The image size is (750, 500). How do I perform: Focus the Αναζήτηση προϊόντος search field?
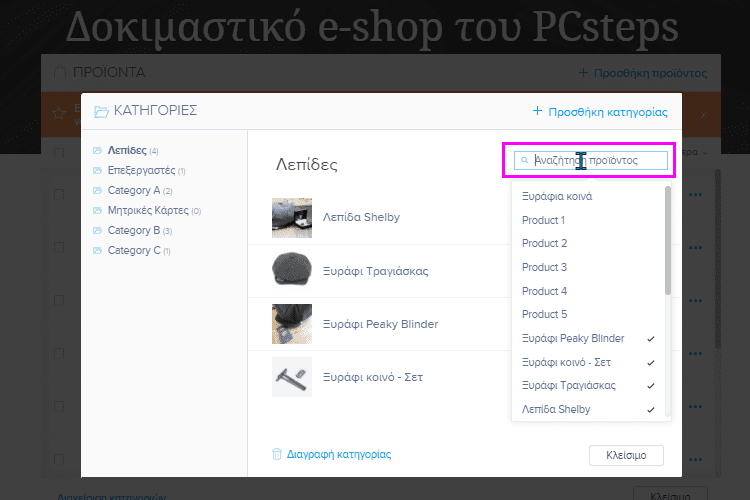pos(590,160)
